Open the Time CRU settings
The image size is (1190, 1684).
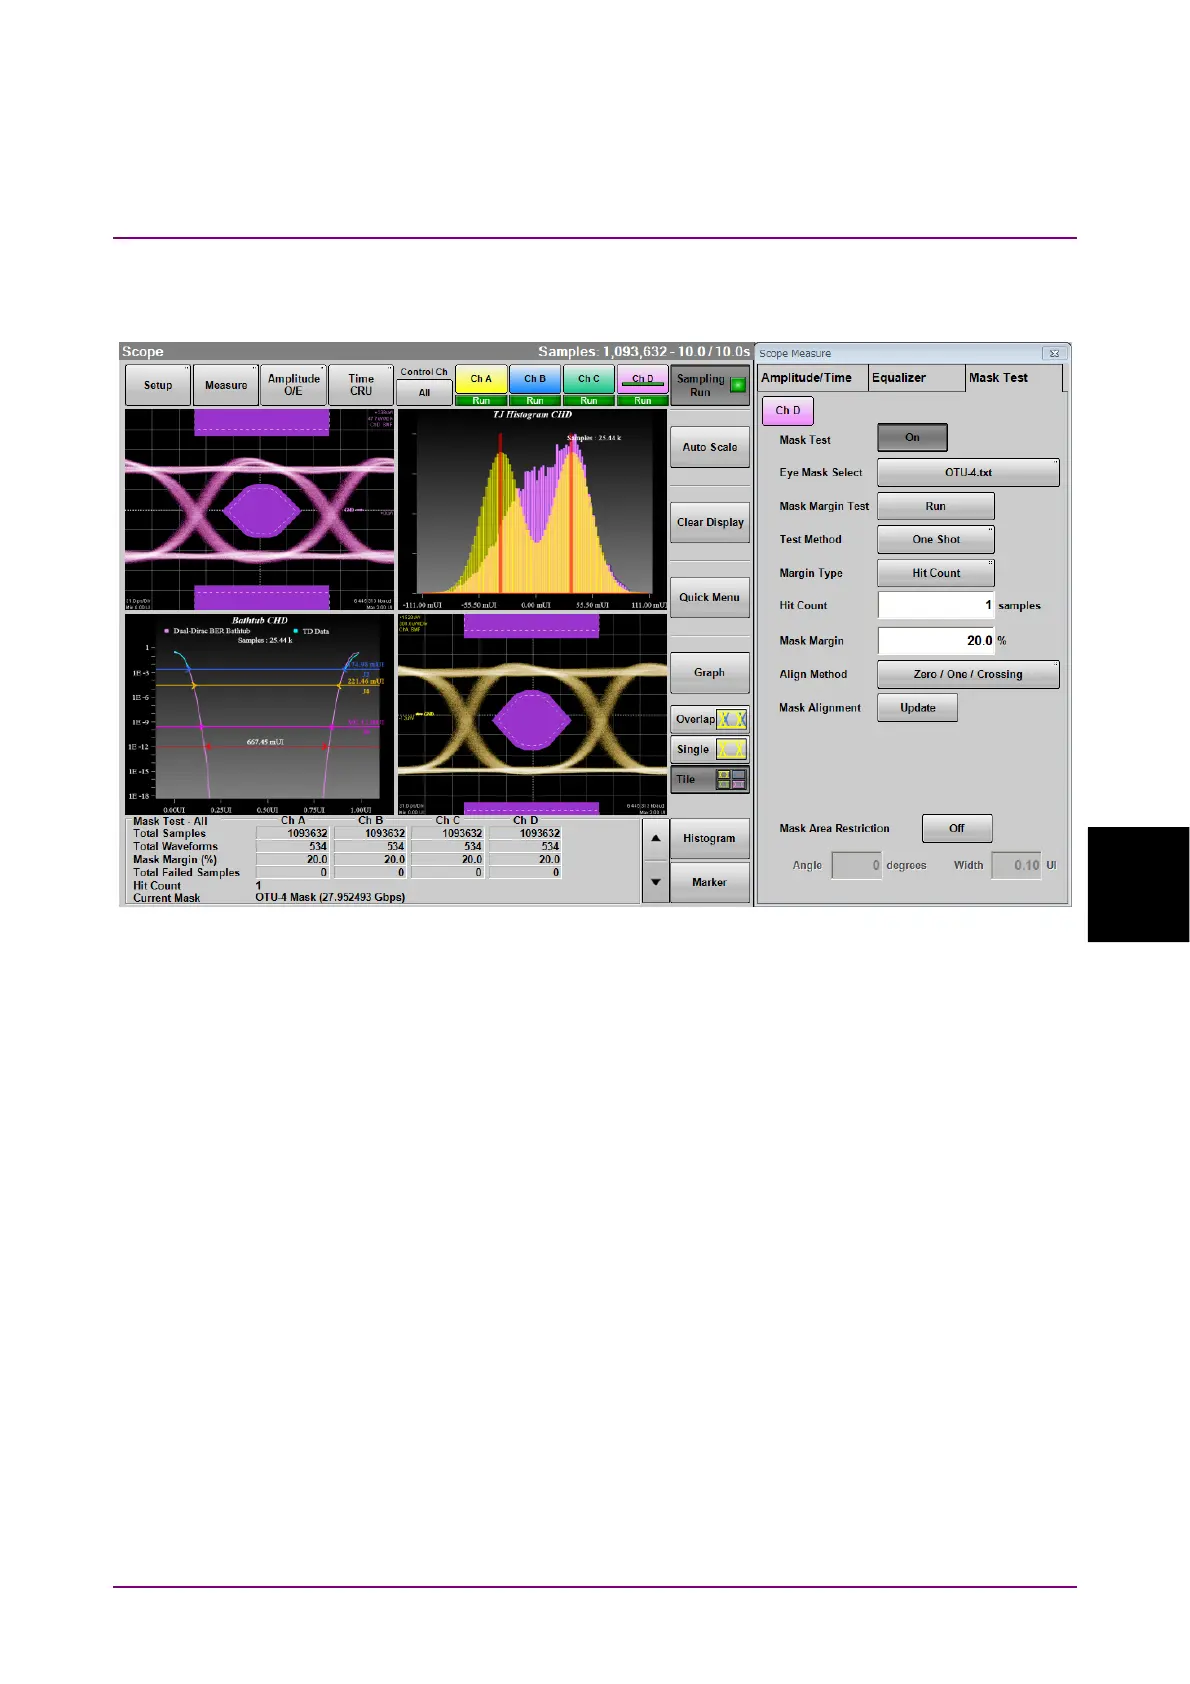[x=361, y=385]
